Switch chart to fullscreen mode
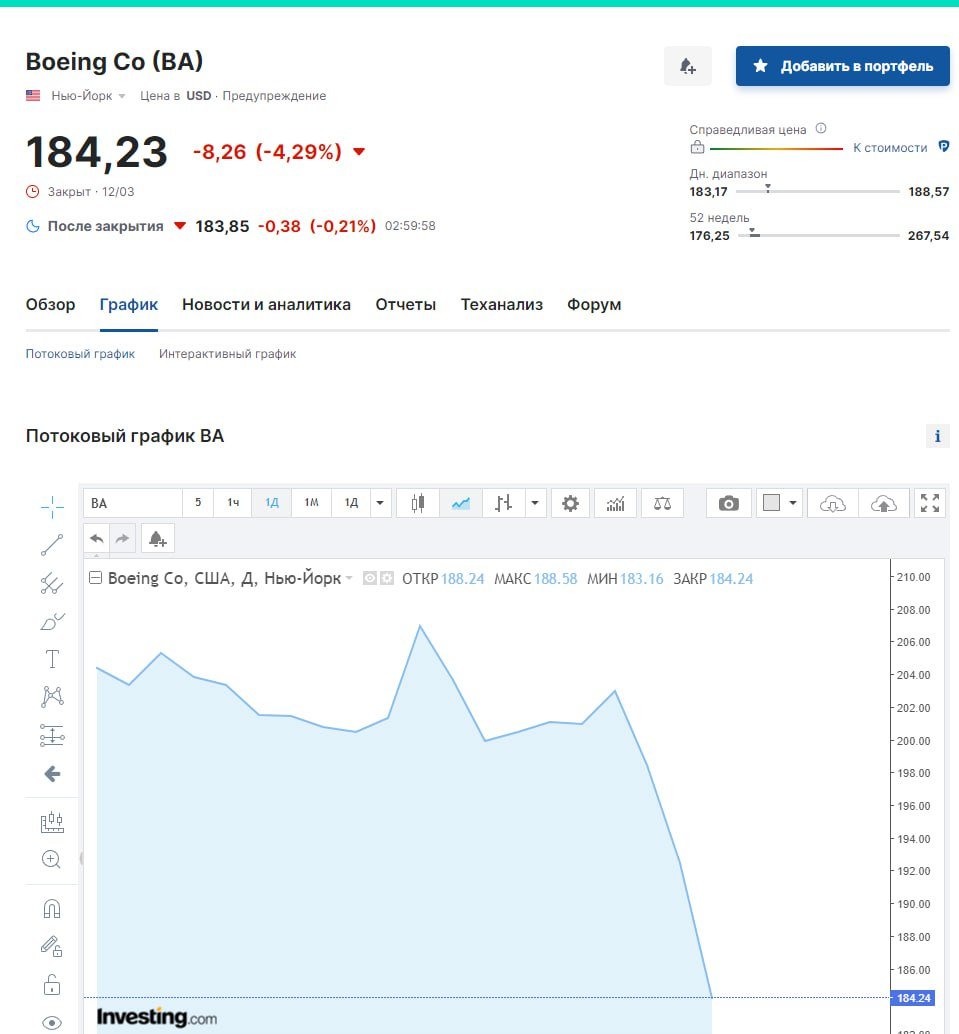Image resolution: width=959 pixels, height=1034 pixels. click(x=930, y=503)
